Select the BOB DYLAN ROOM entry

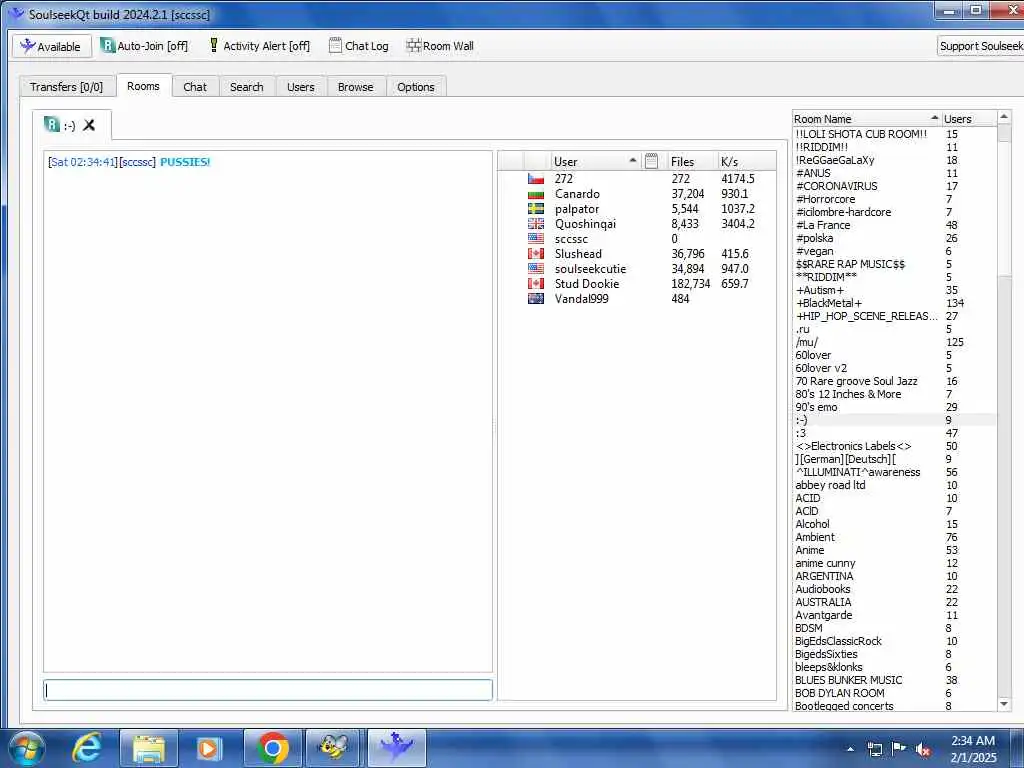click(895, 693)
